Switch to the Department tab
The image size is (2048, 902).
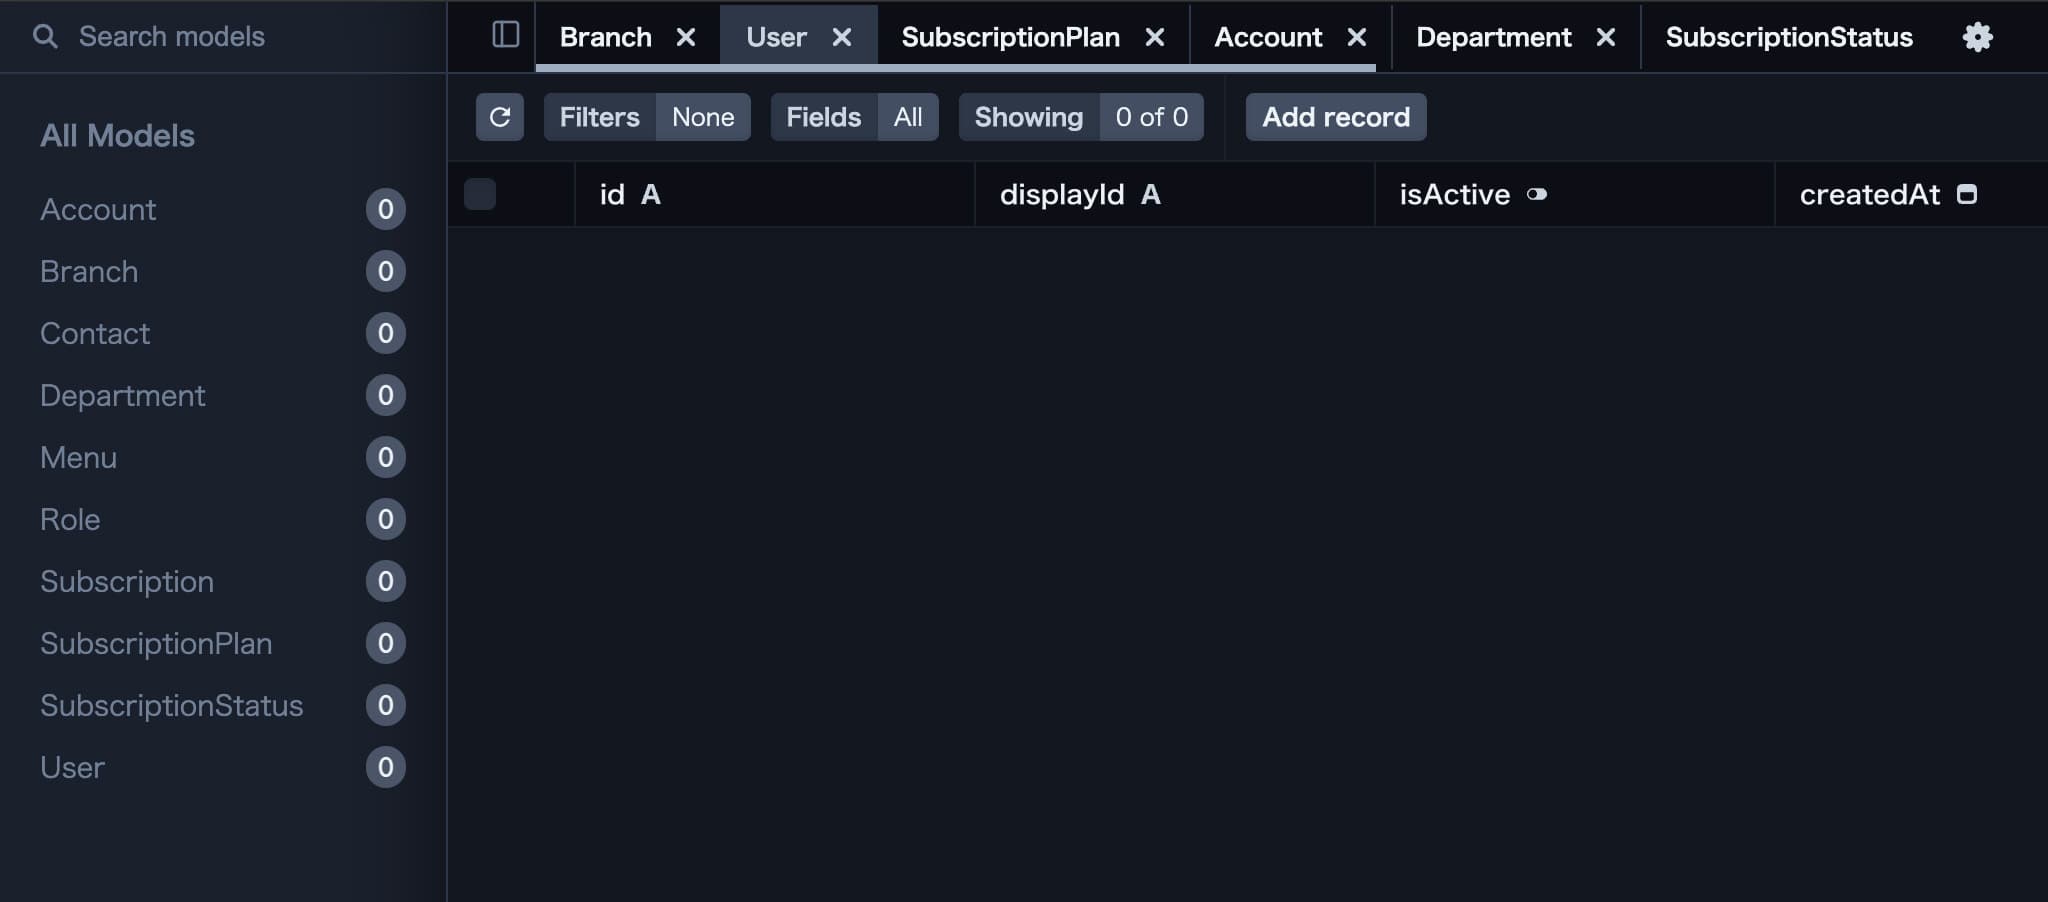[x=1494, y=37]
